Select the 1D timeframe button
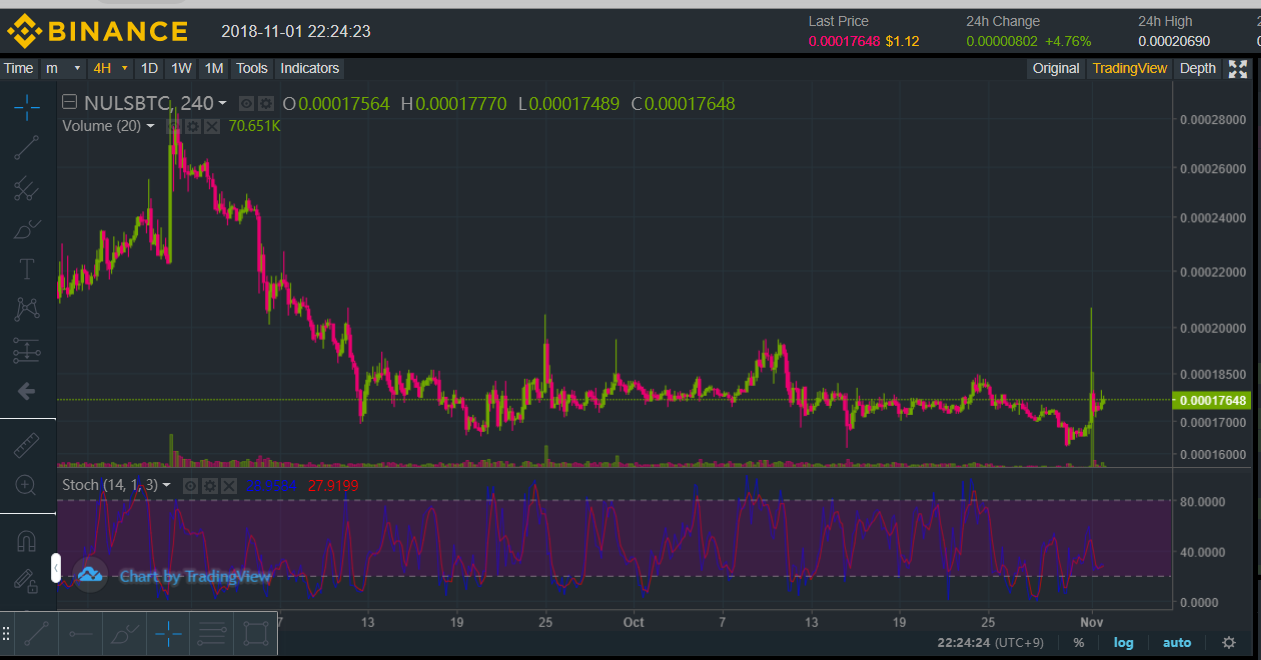 coord(149,69)
